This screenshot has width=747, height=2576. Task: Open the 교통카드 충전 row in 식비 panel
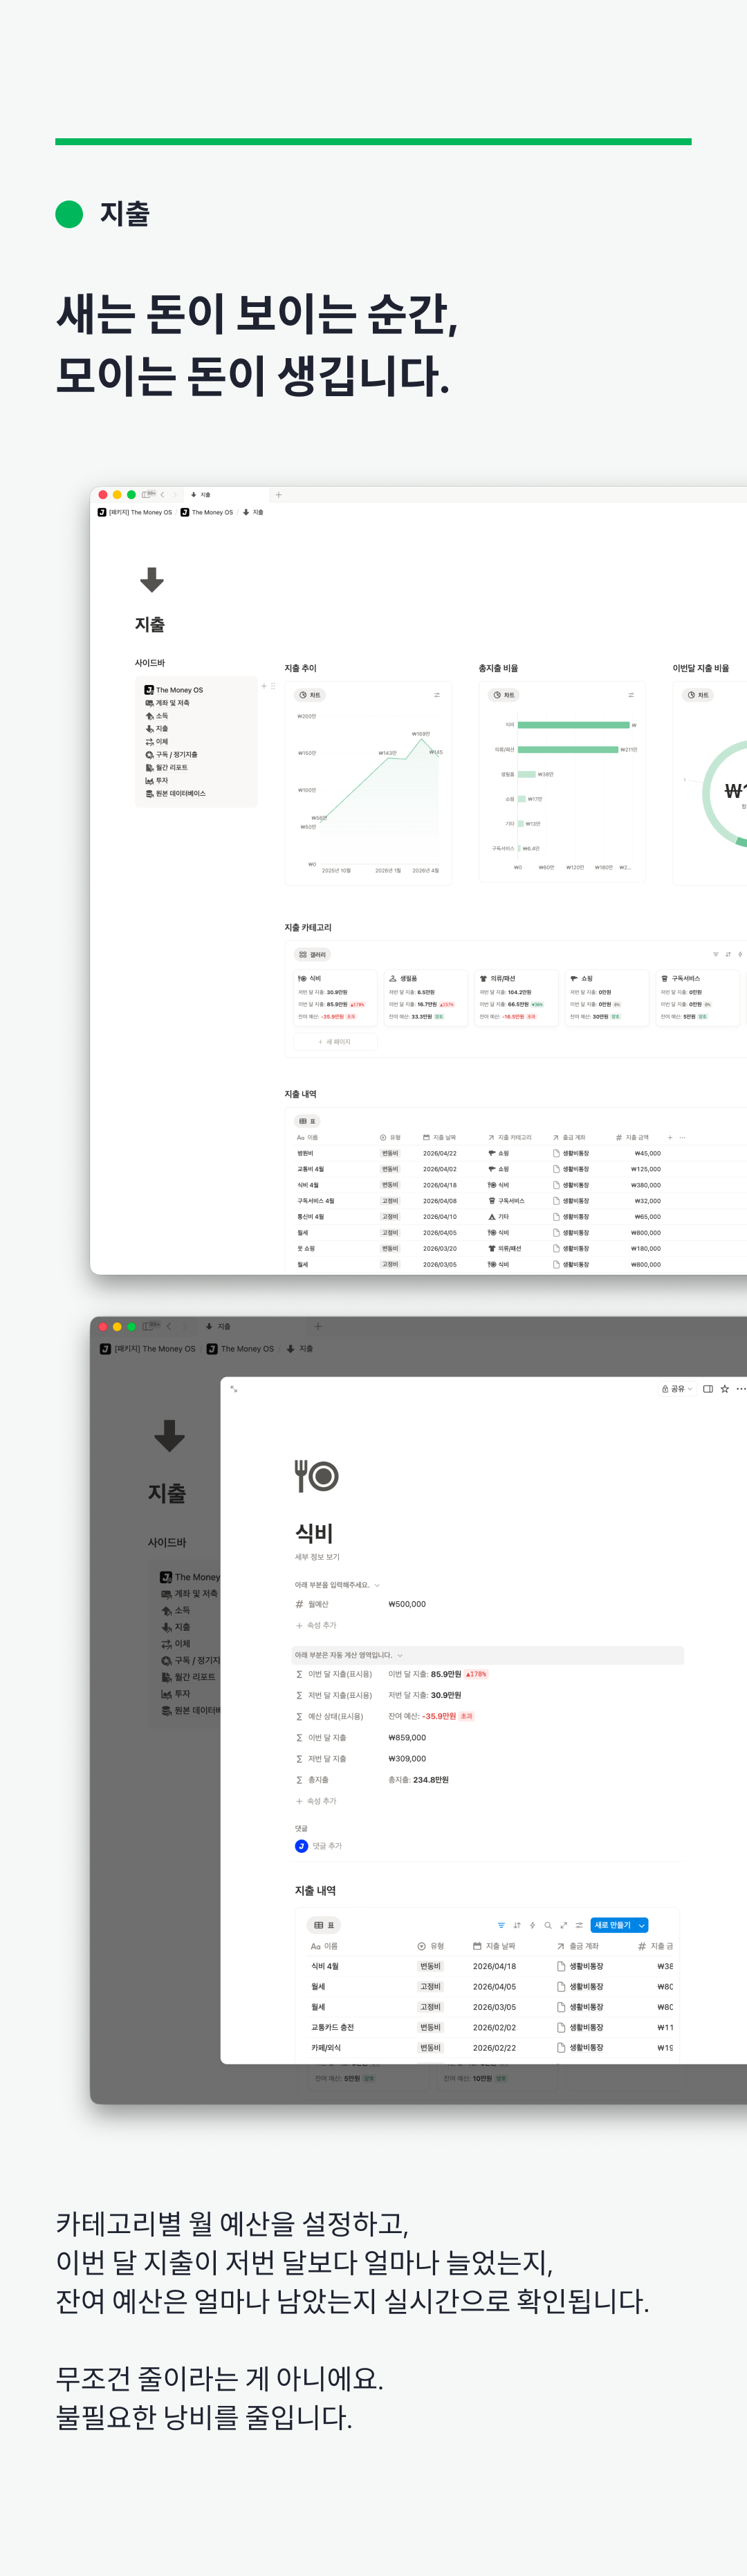pyautogui.click(x=332, y=2027)
